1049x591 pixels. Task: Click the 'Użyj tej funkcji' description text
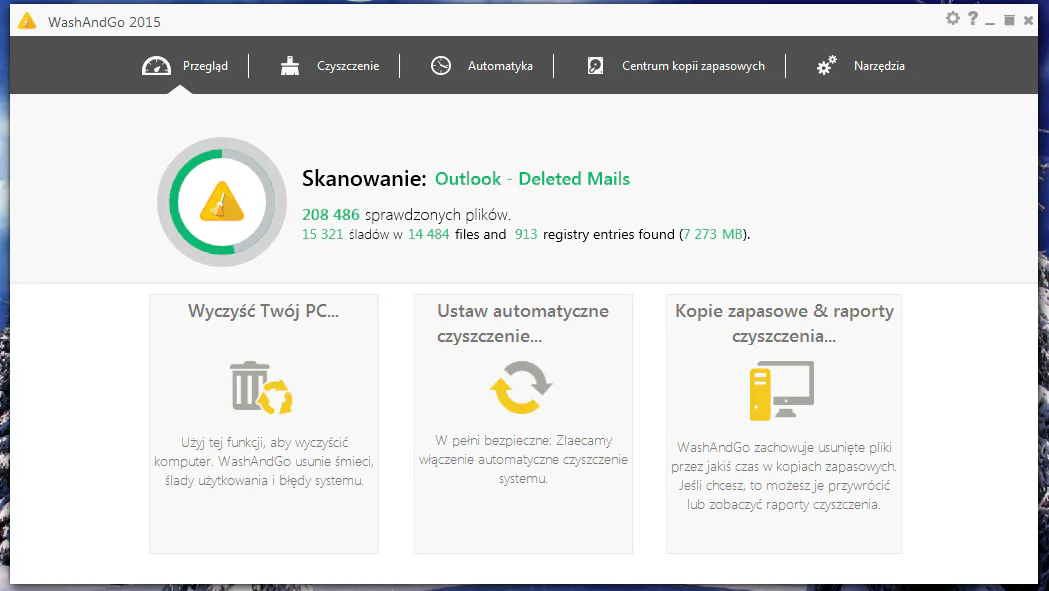tap(264, 461)
